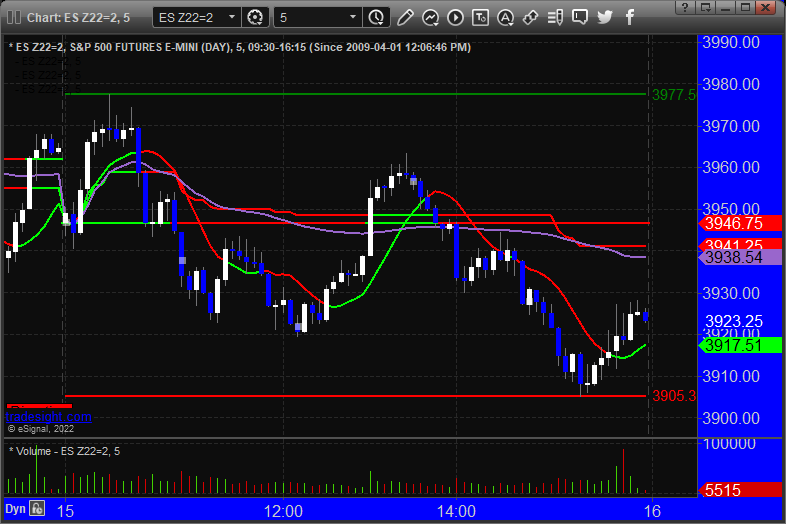
Task: Click the 3941.25 red price label
Action: pos(740,245)
